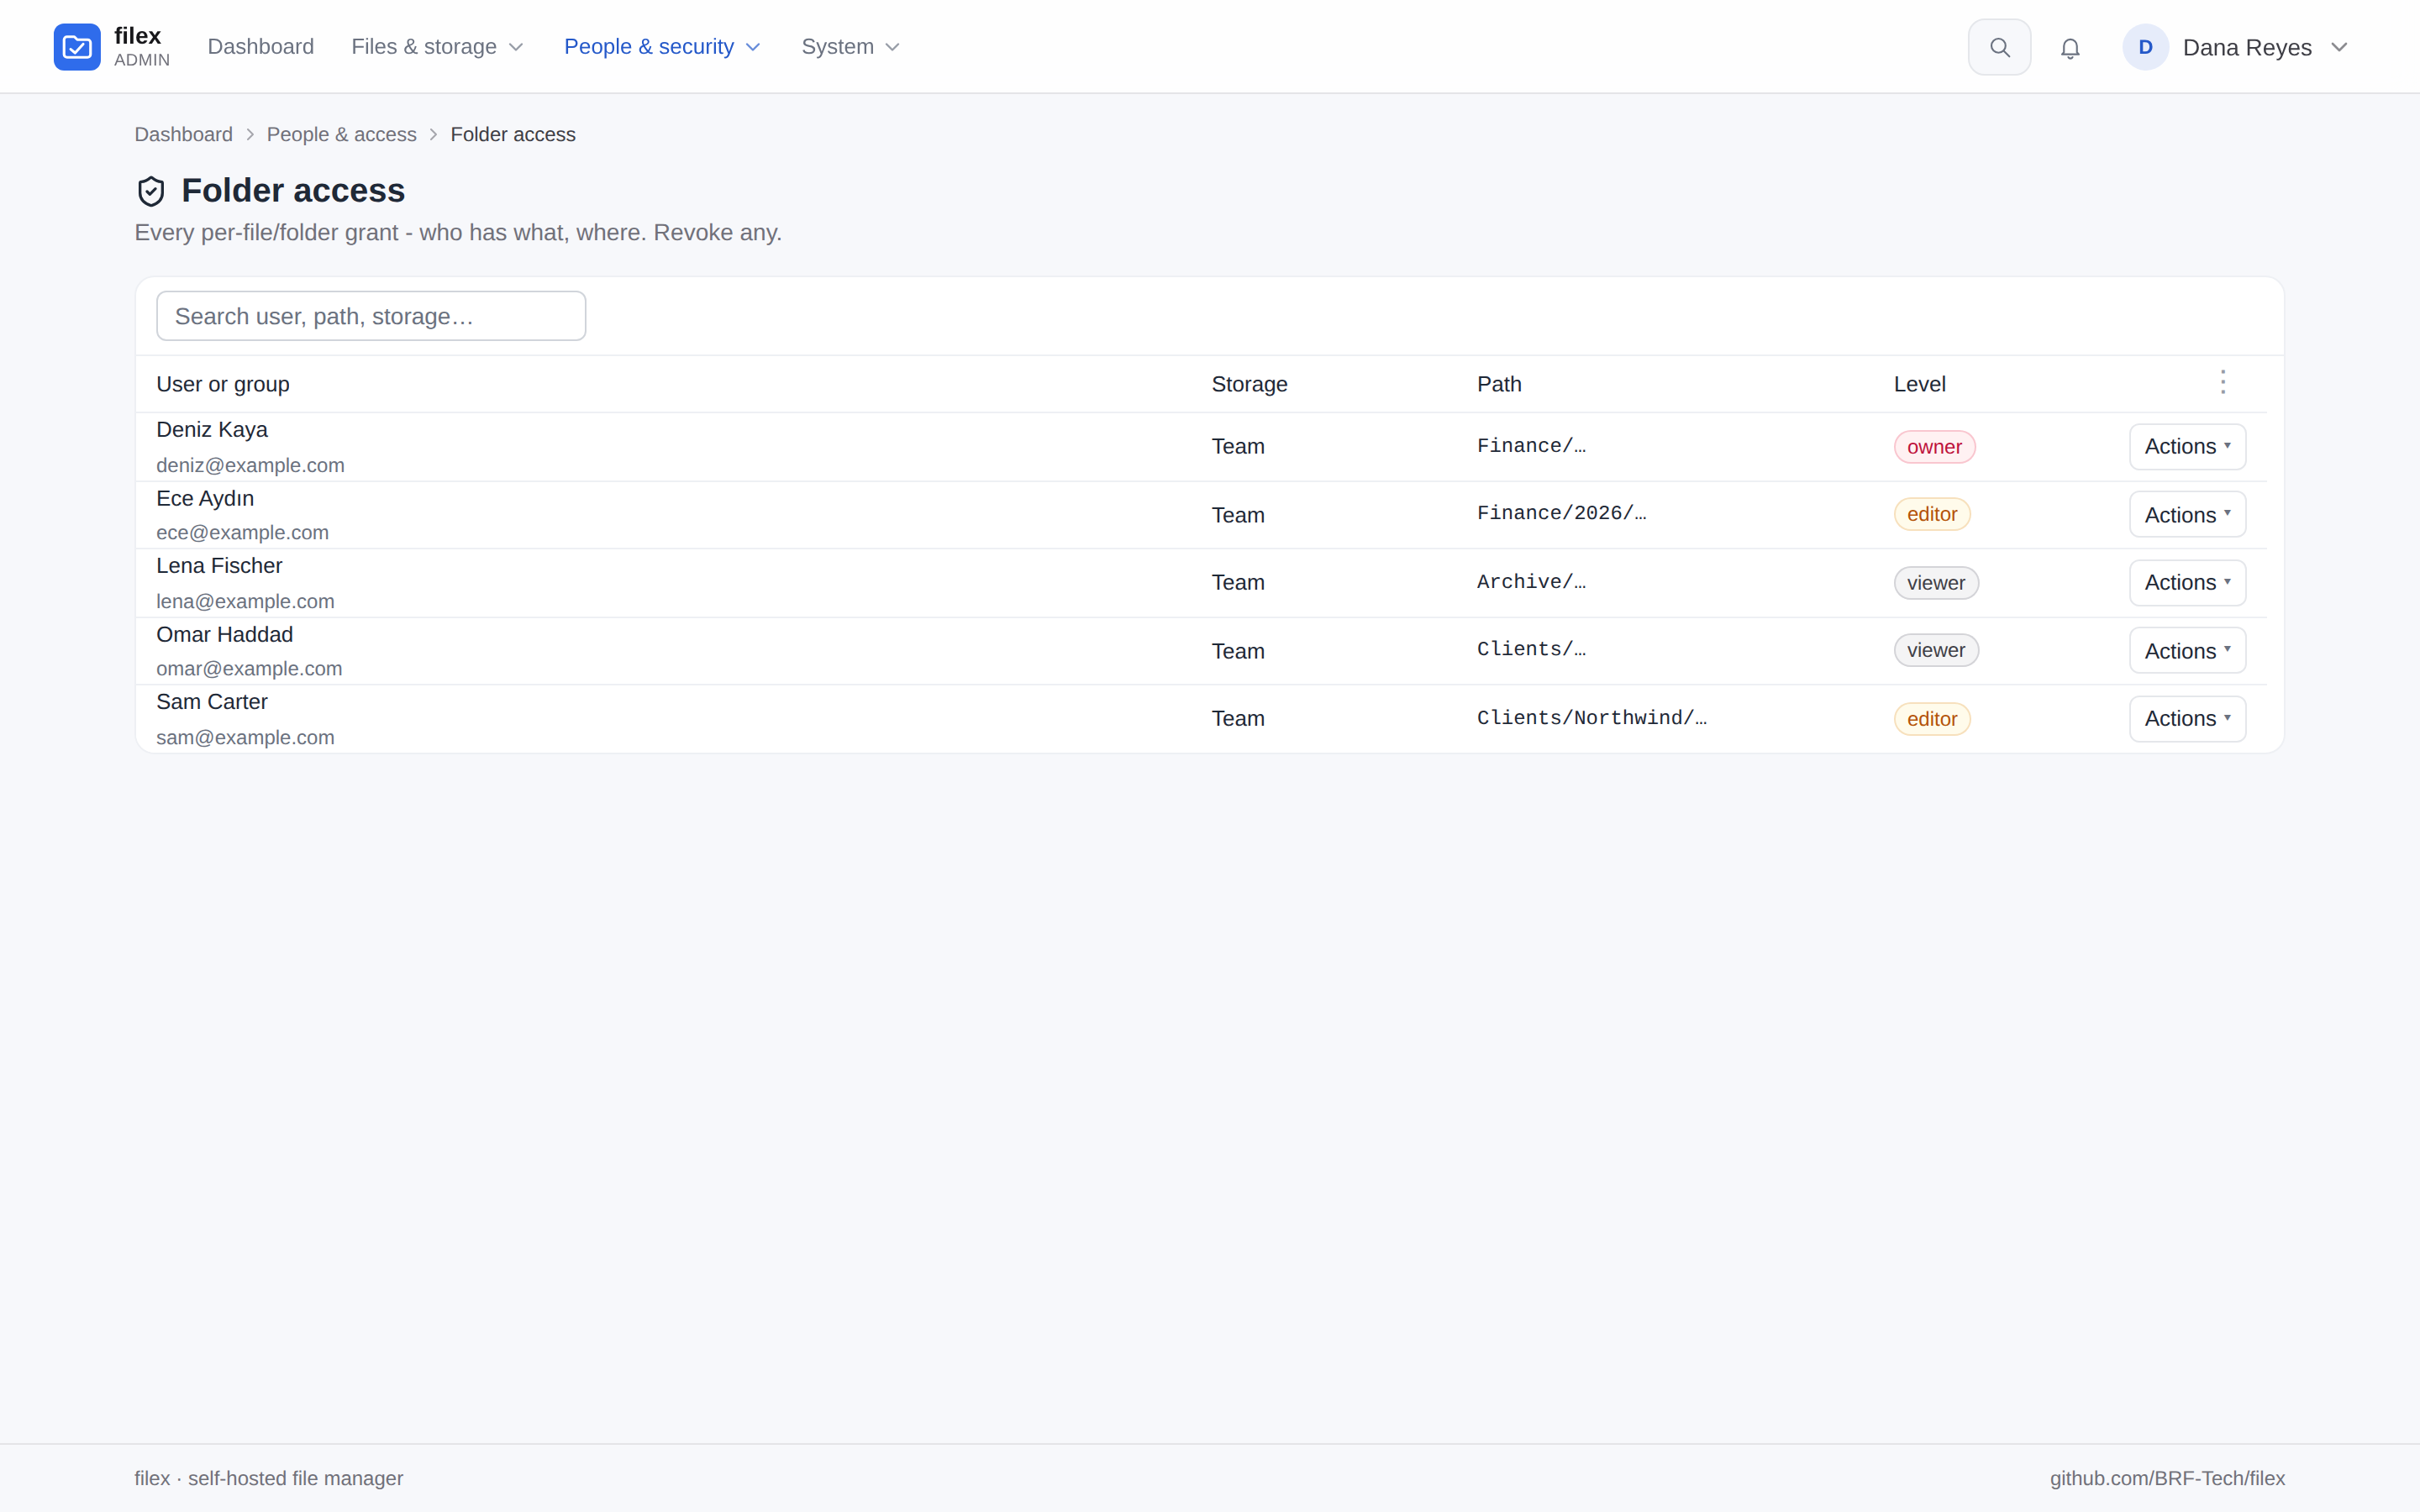Click the owner badge for Deniz Kaya
This screenshot has height=1512, width=2420.
1934,447
